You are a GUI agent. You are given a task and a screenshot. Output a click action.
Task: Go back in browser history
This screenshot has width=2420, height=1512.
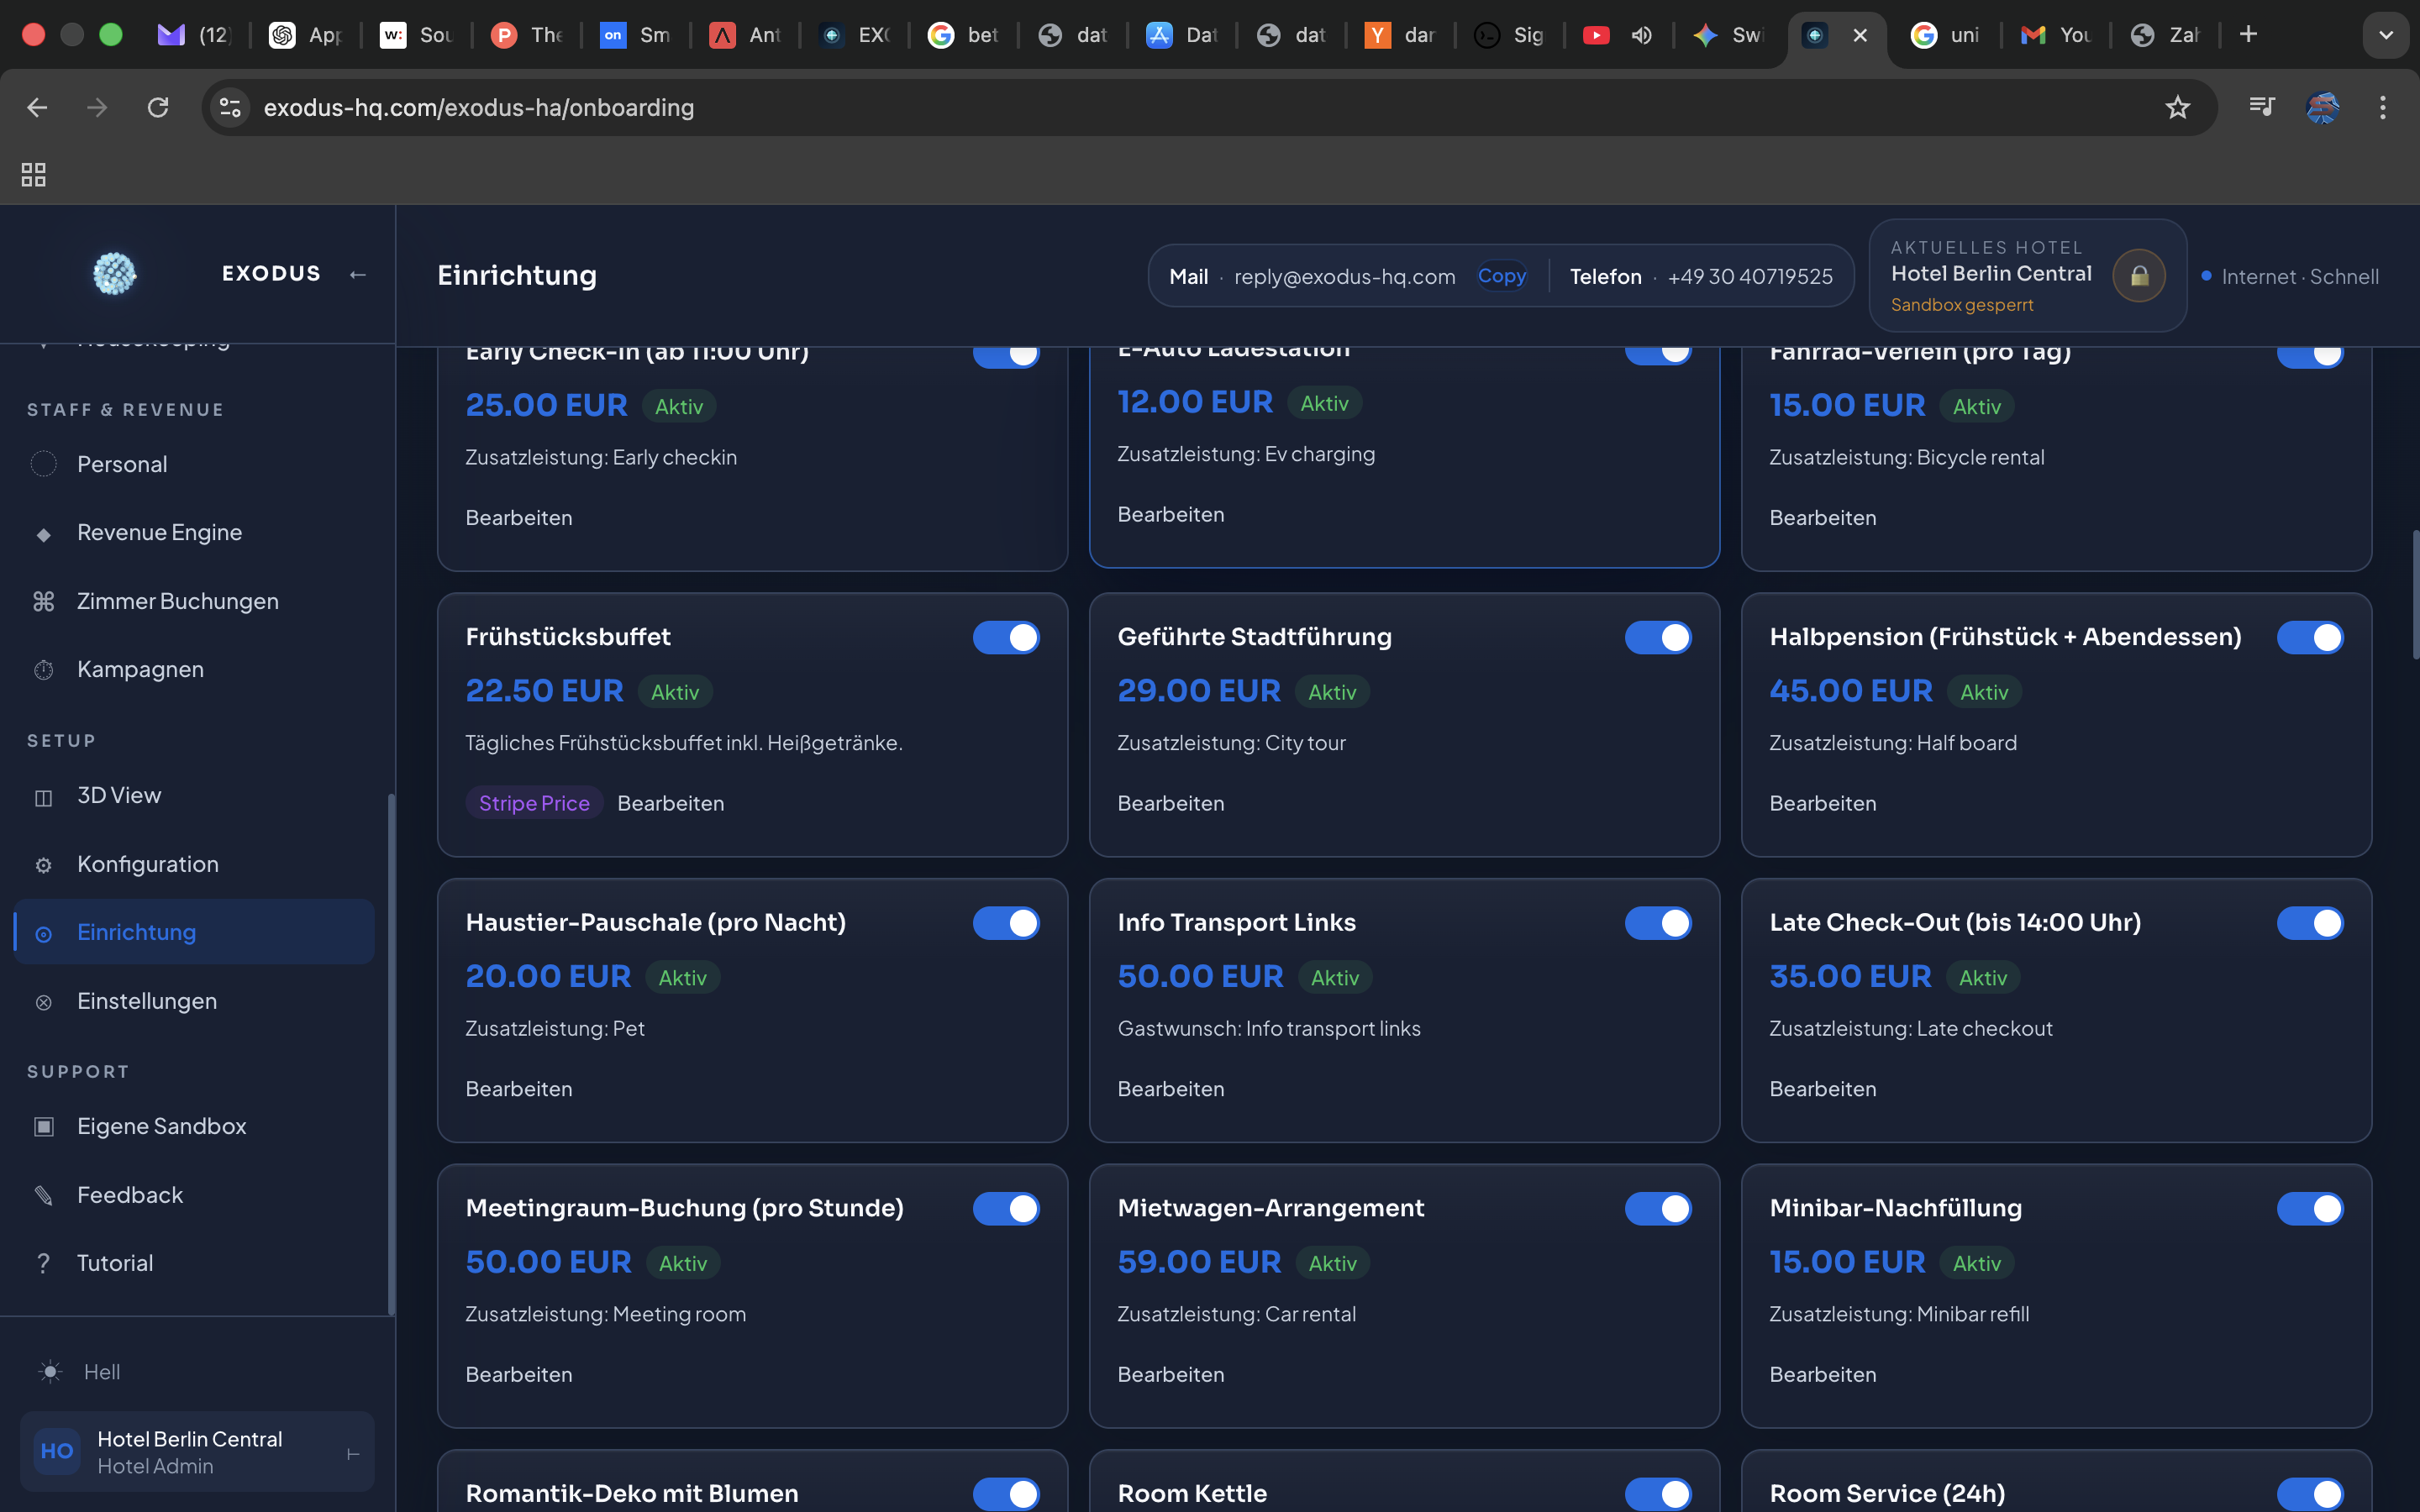(x=37, y=107)
